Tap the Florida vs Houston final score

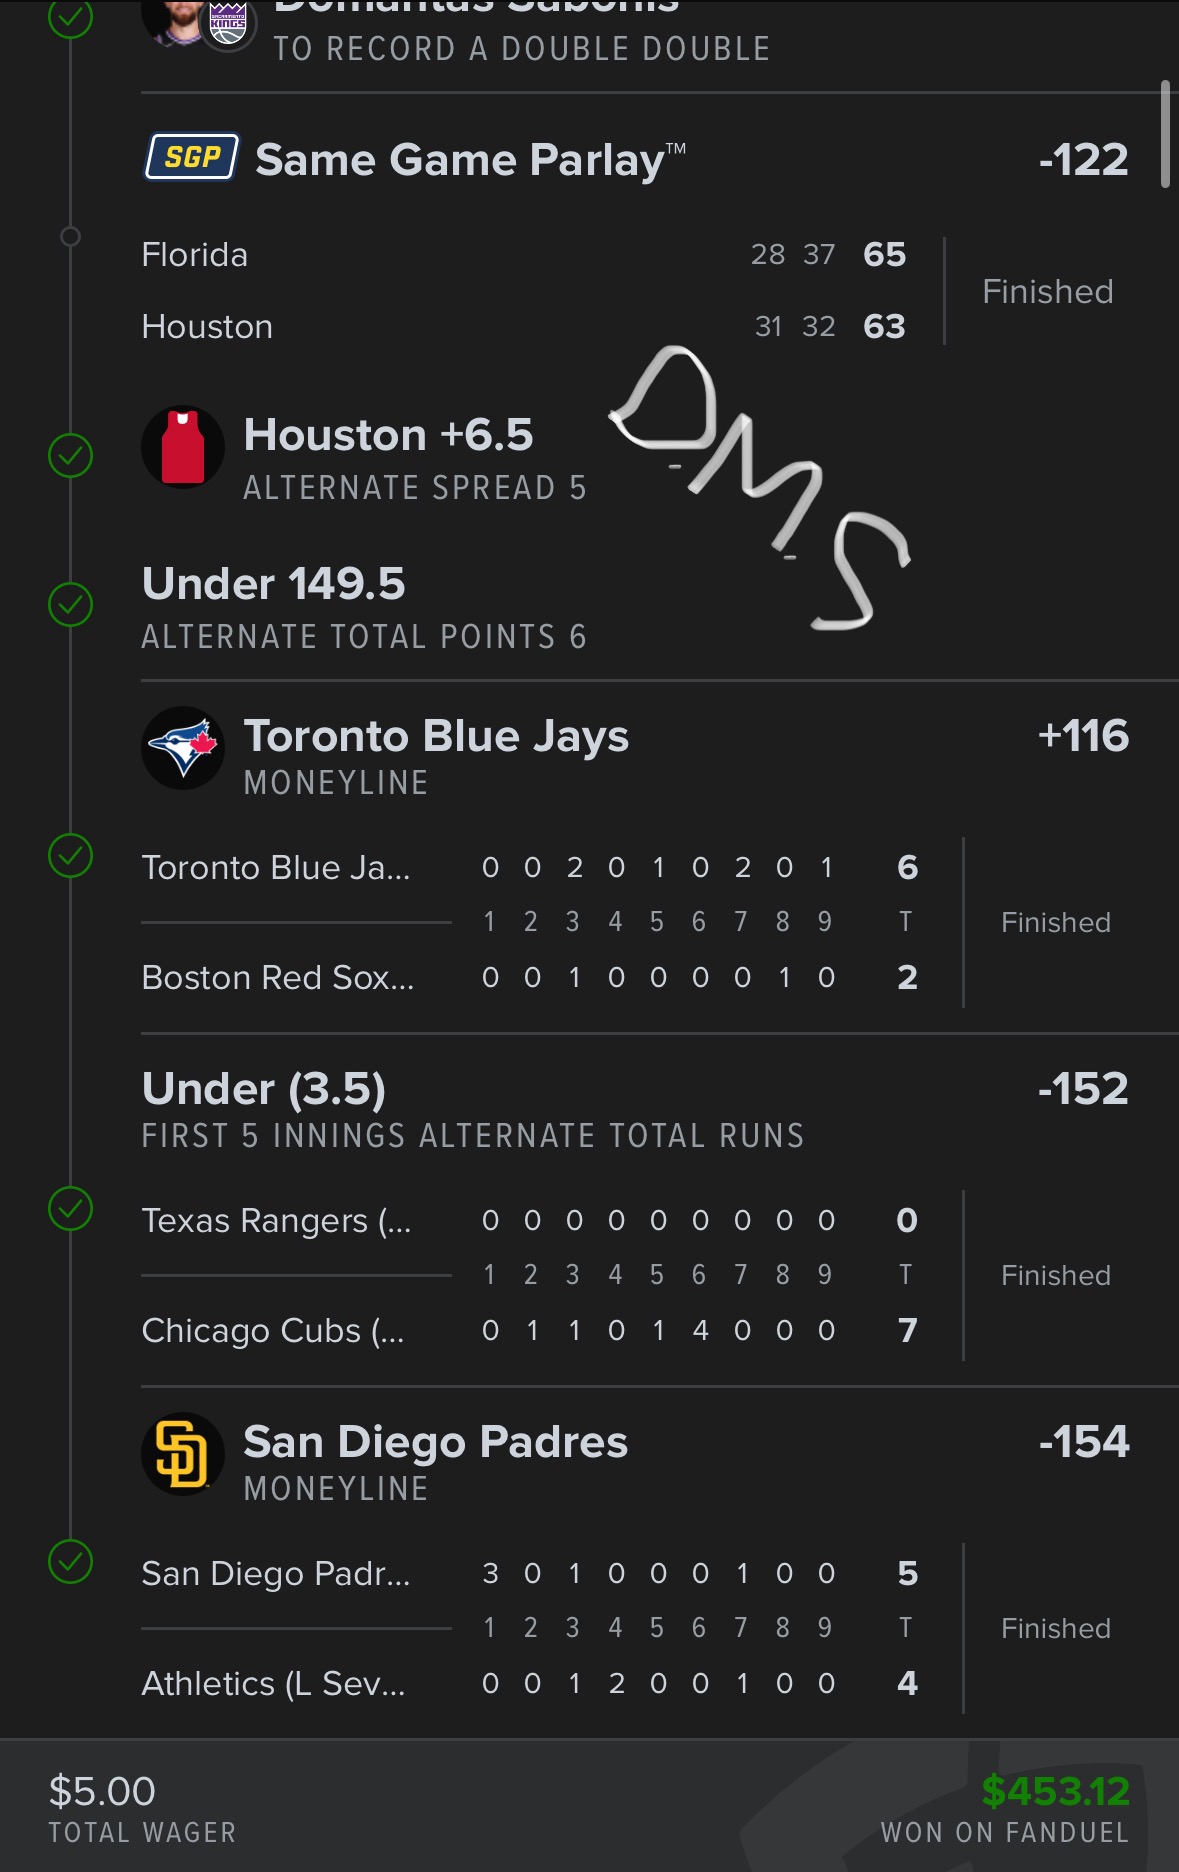point(884,291)
